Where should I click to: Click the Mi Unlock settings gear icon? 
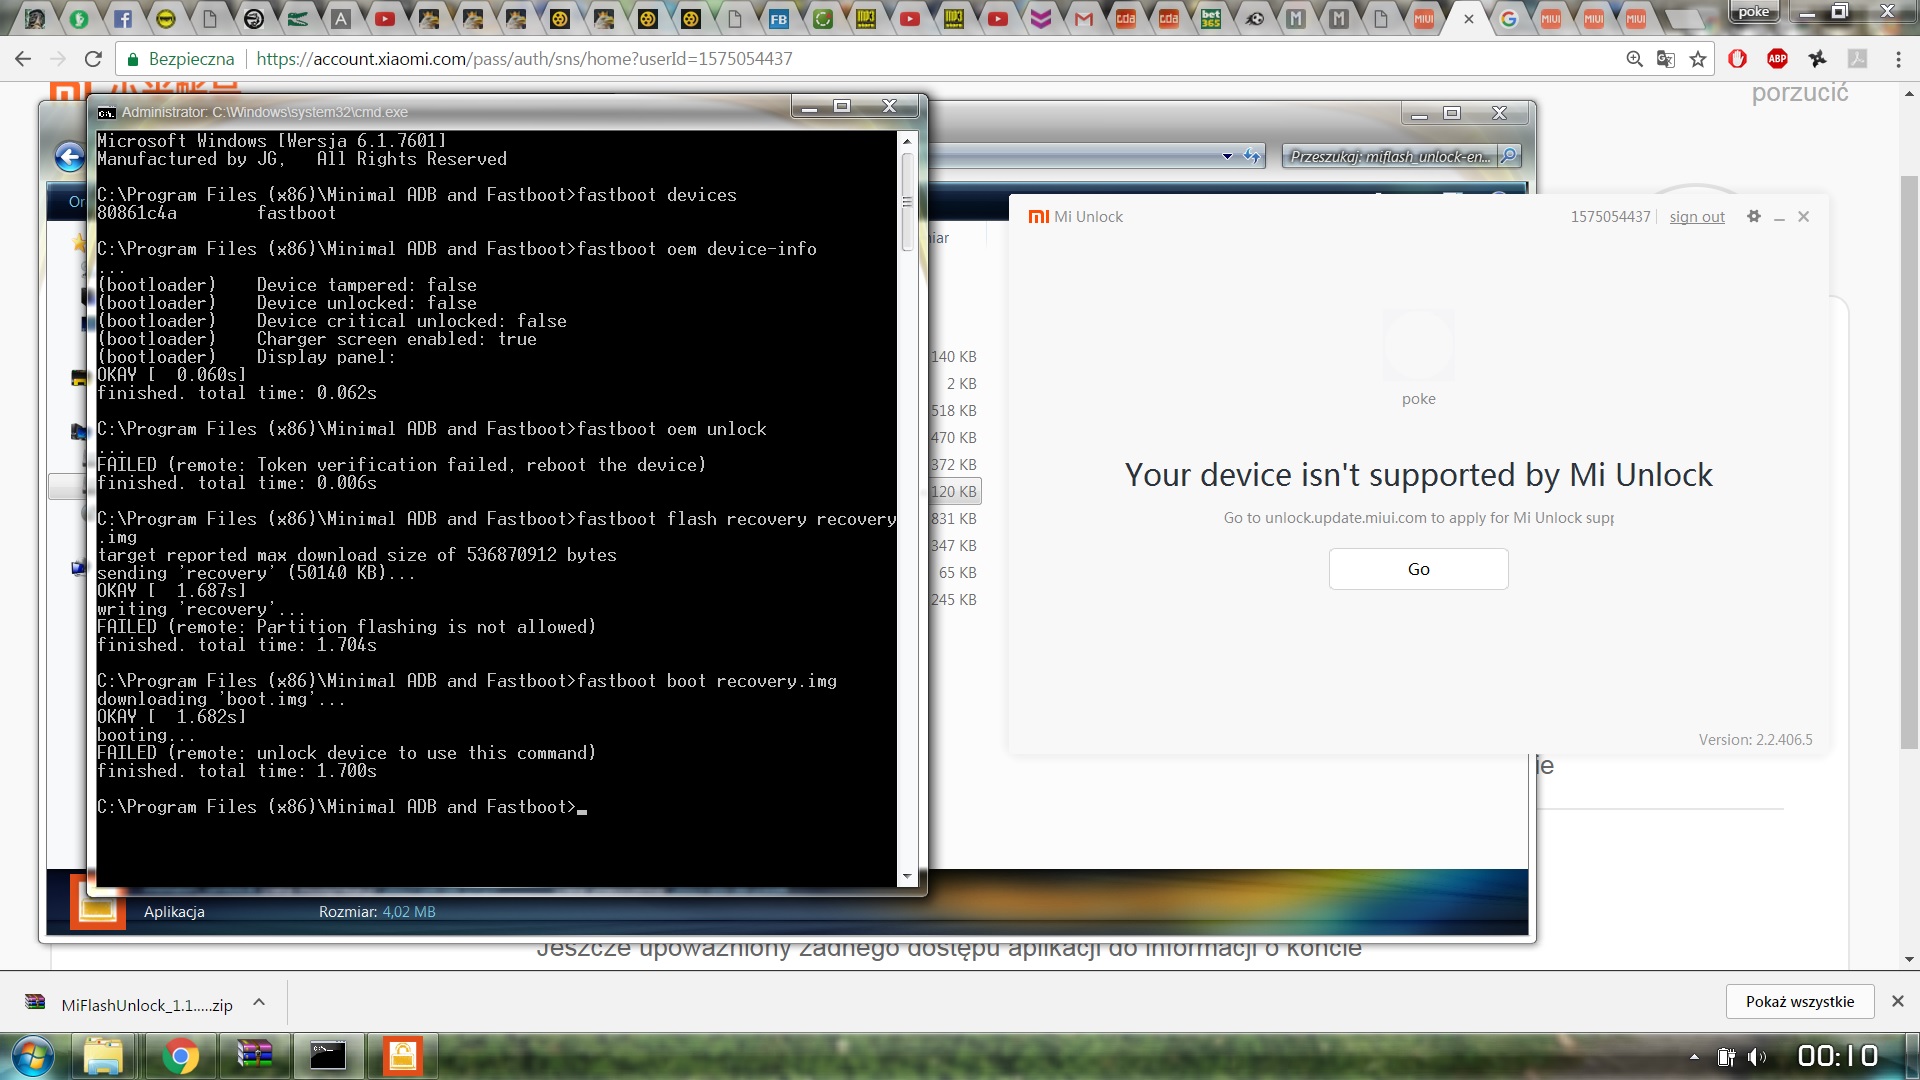1753,216
